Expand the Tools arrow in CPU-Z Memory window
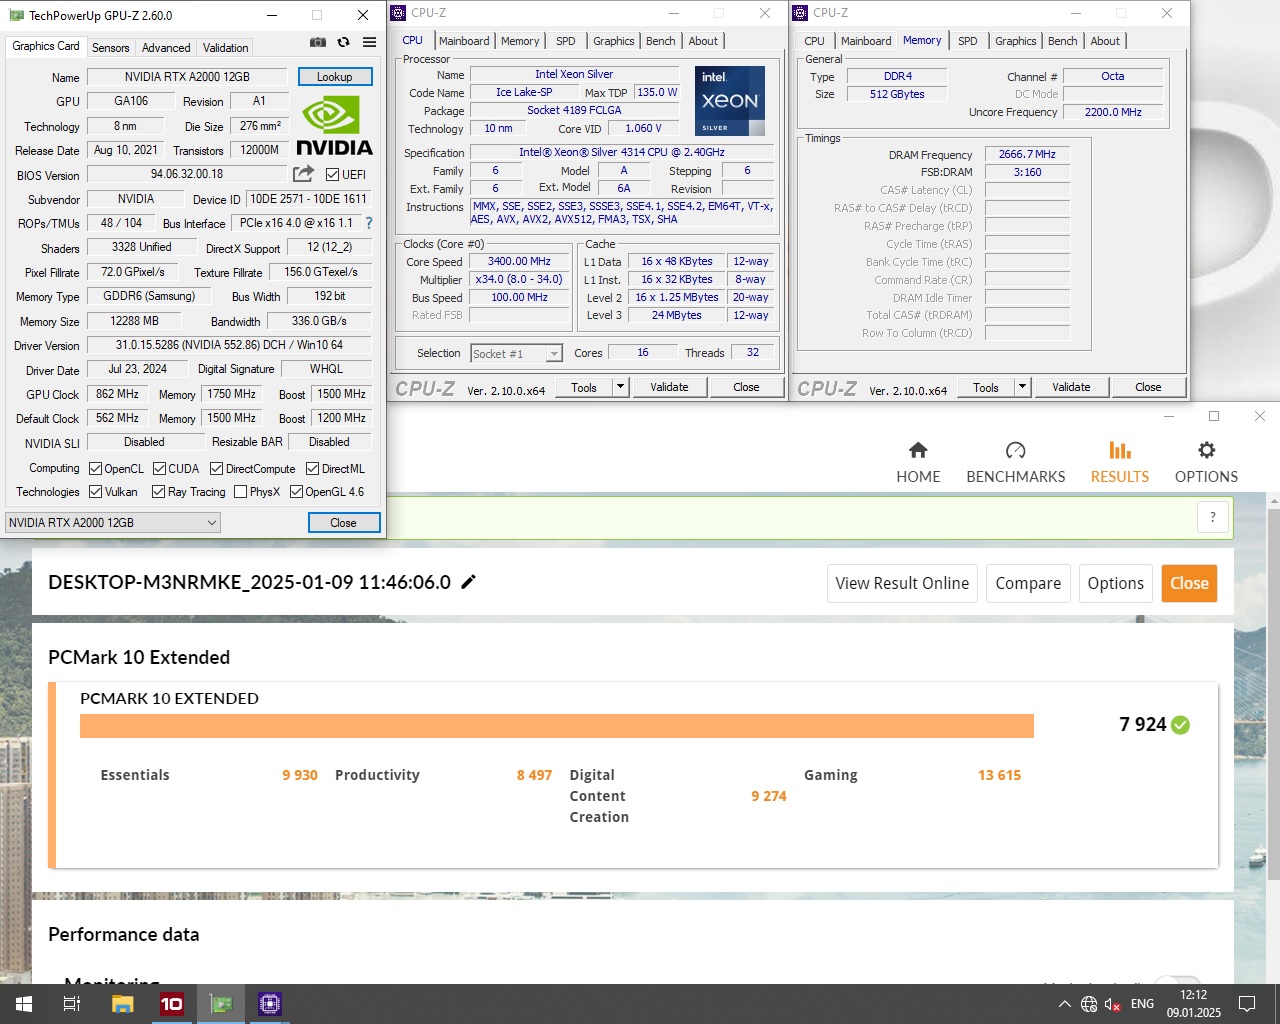This screenshot has width=1280, height=1024. point(1022,387)
